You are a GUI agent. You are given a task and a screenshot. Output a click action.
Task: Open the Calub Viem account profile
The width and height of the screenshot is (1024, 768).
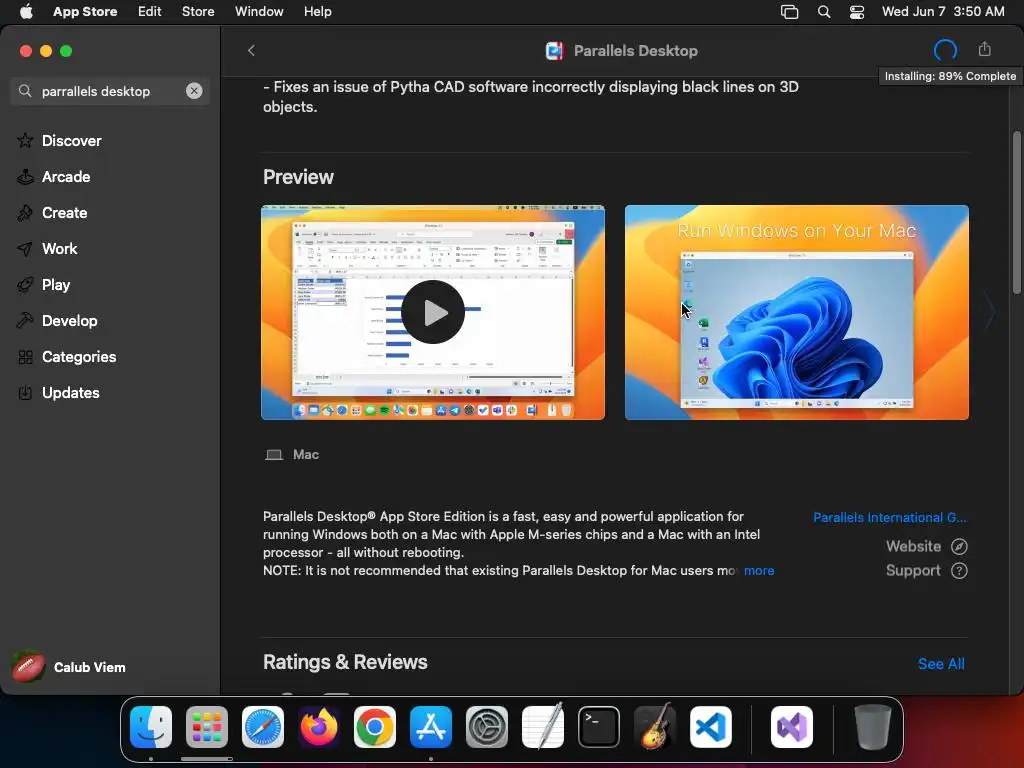click(69, 667)
